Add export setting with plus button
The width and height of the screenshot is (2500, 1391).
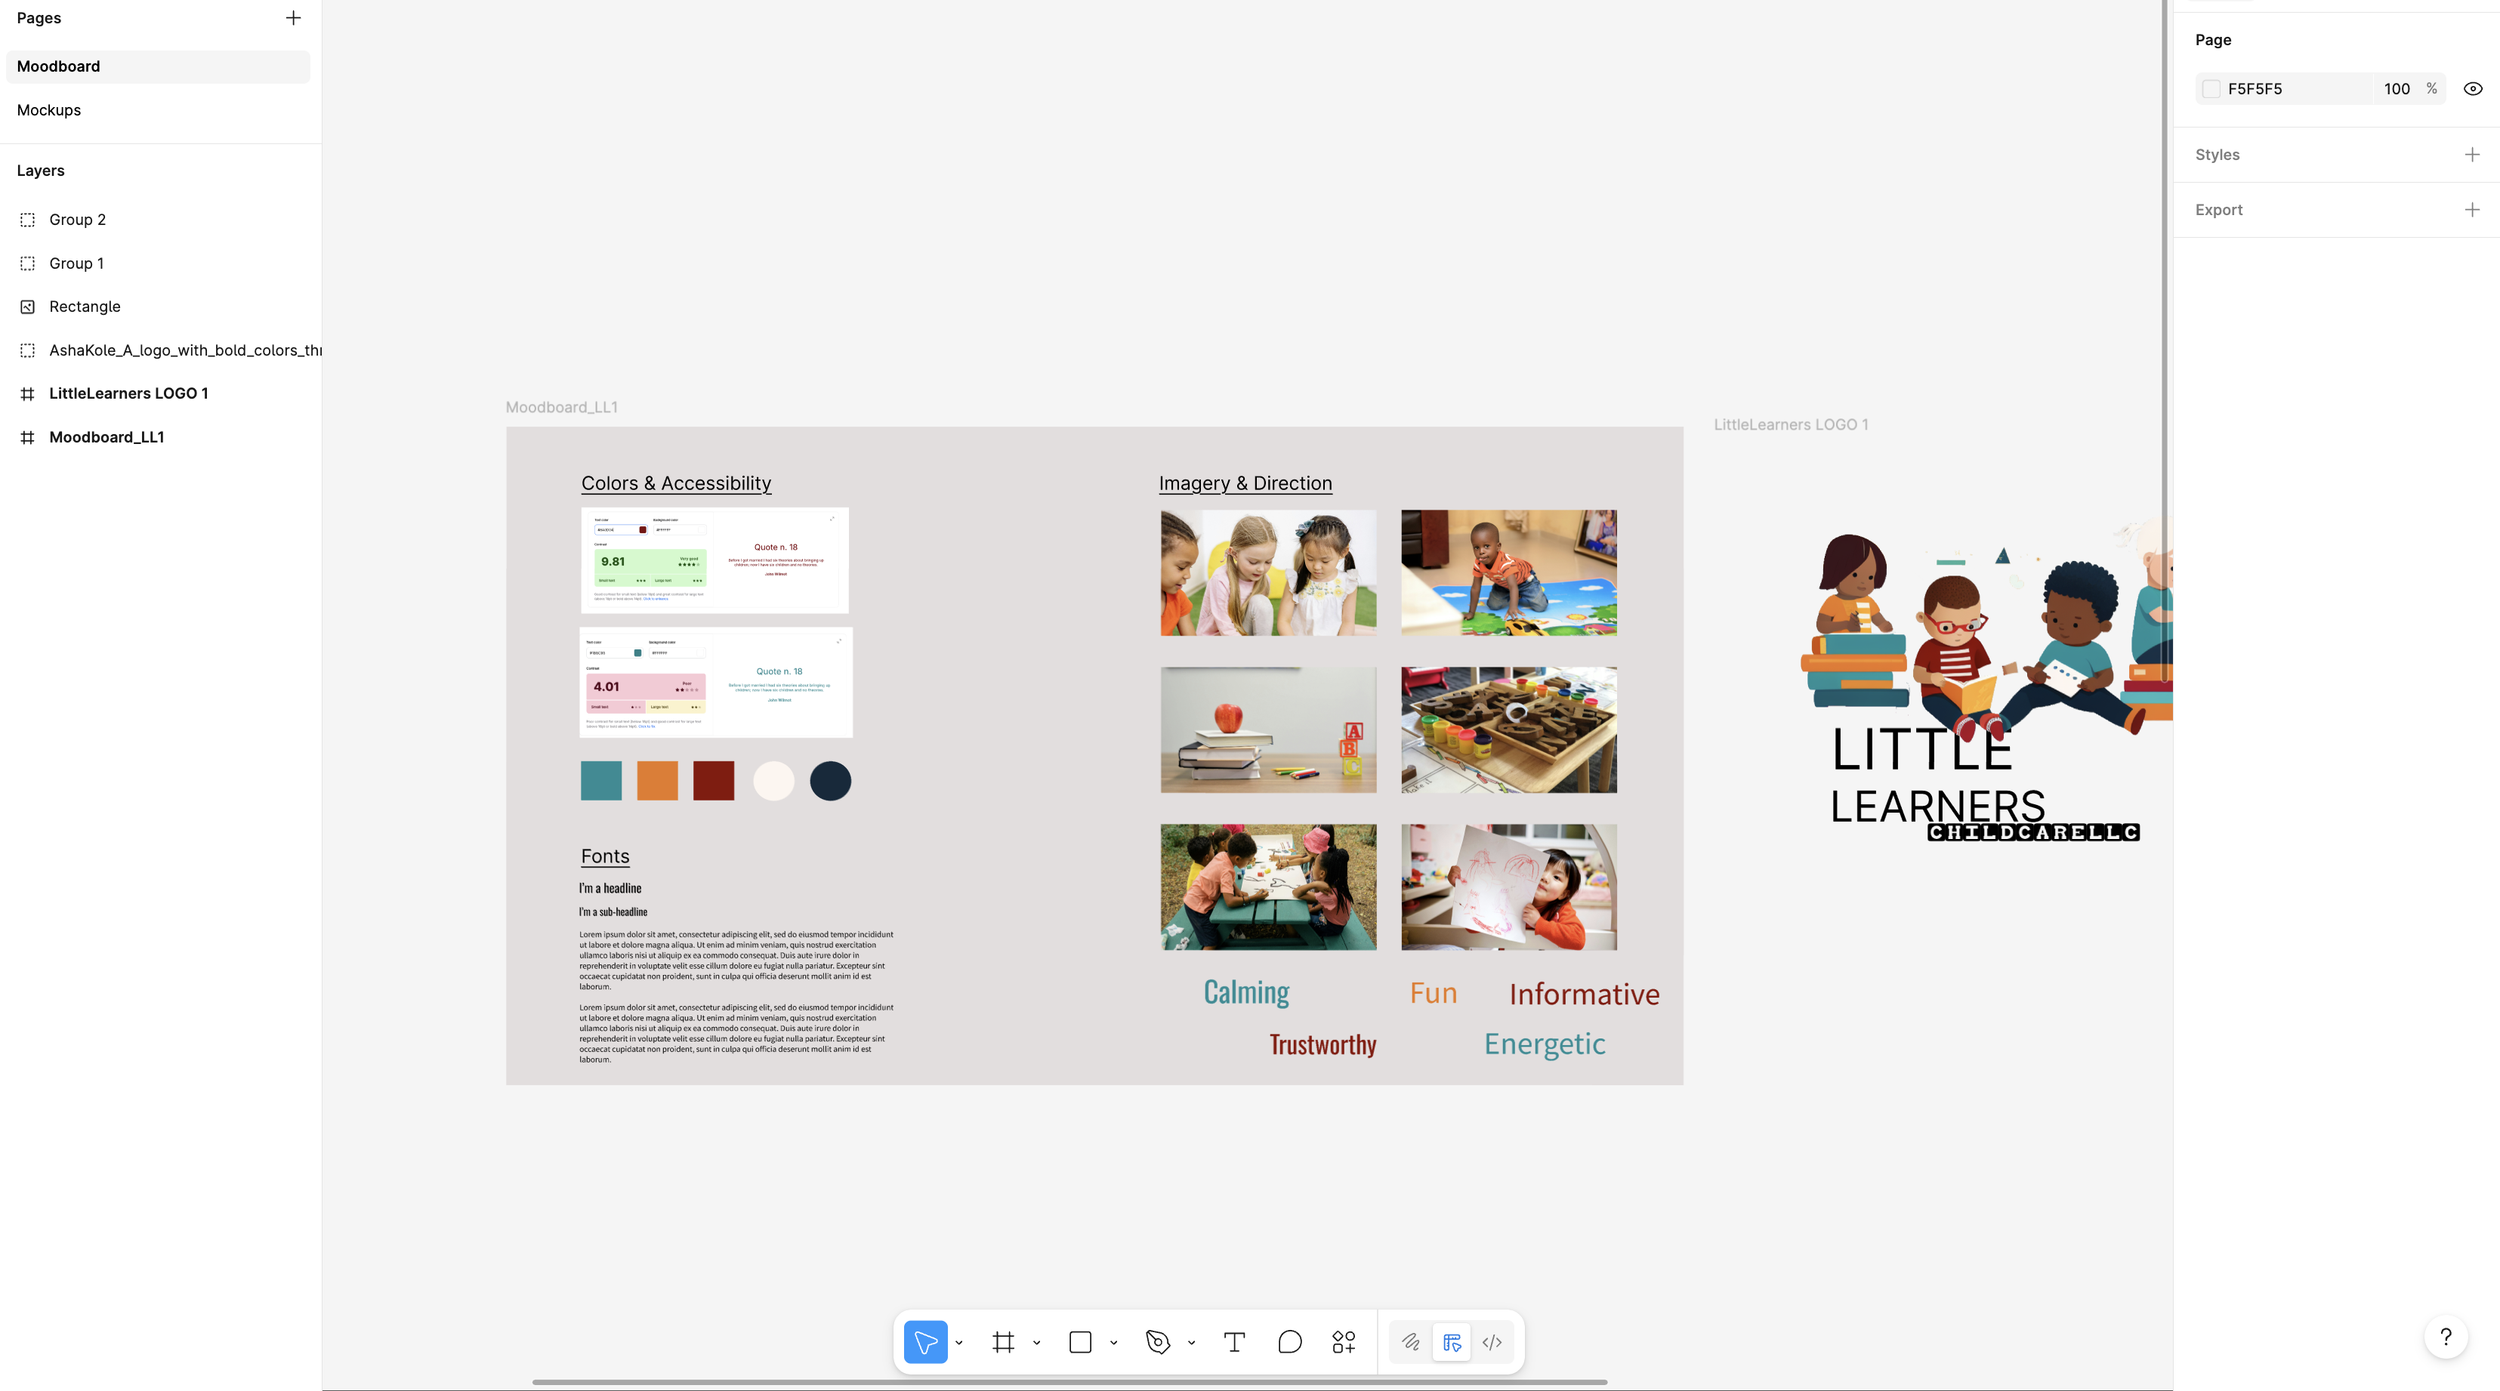click(2472, 210)
